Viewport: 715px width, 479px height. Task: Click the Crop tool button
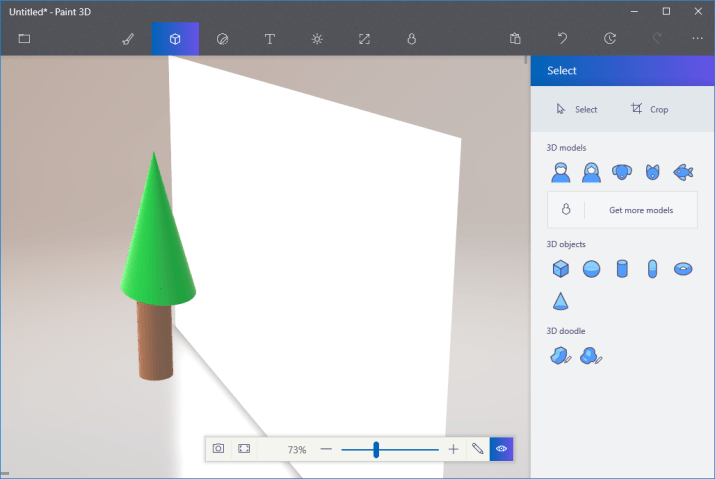click(x=650, y=109)
